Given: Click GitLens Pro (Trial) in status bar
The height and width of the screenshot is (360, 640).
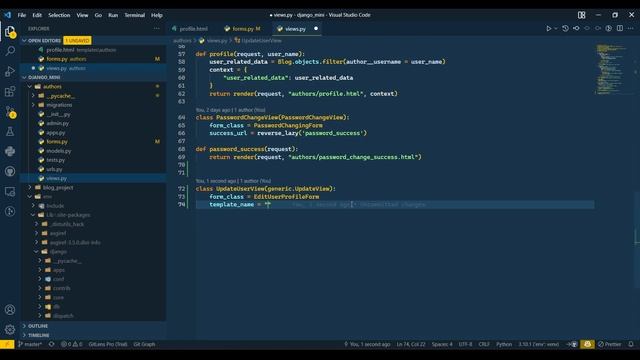Looking at the screenshot, I should coord(108,344).
